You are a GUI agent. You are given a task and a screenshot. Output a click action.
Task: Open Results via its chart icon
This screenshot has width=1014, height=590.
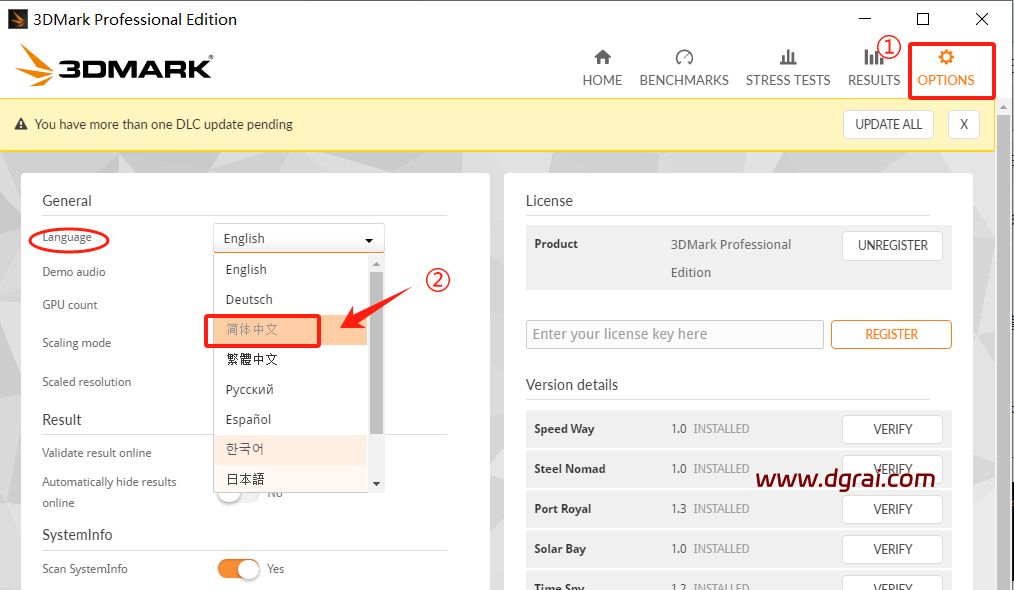point(873,57)
